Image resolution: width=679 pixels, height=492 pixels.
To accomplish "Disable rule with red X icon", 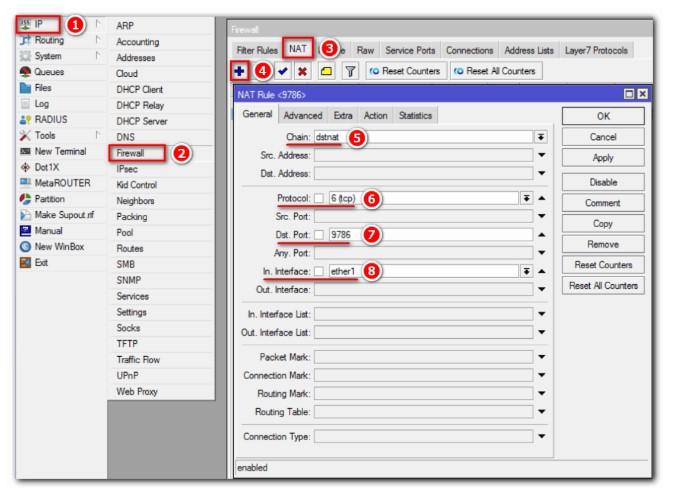I will coord(303,71).
